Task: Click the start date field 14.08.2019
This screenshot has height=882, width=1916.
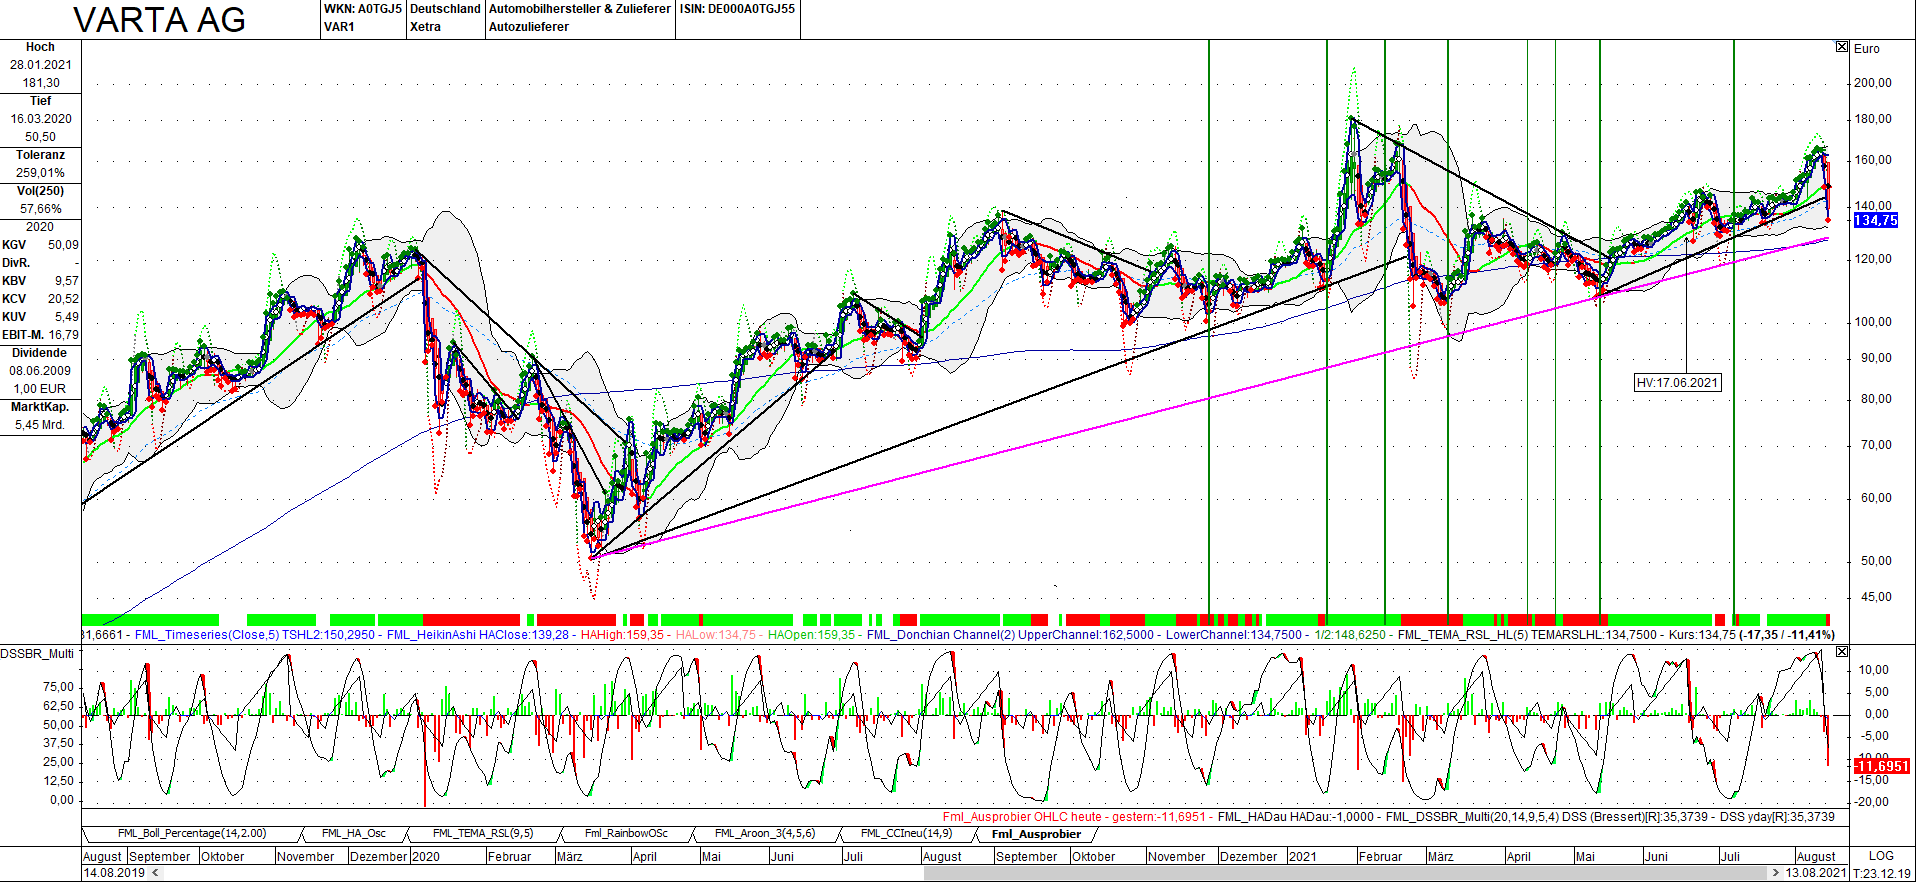Action: pos(114,873)
